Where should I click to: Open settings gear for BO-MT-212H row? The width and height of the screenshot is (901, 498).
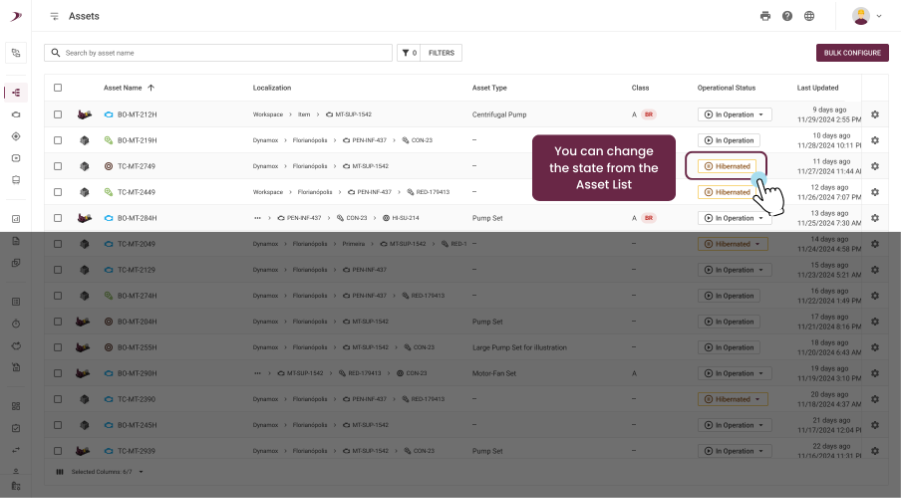pos(875,114)
